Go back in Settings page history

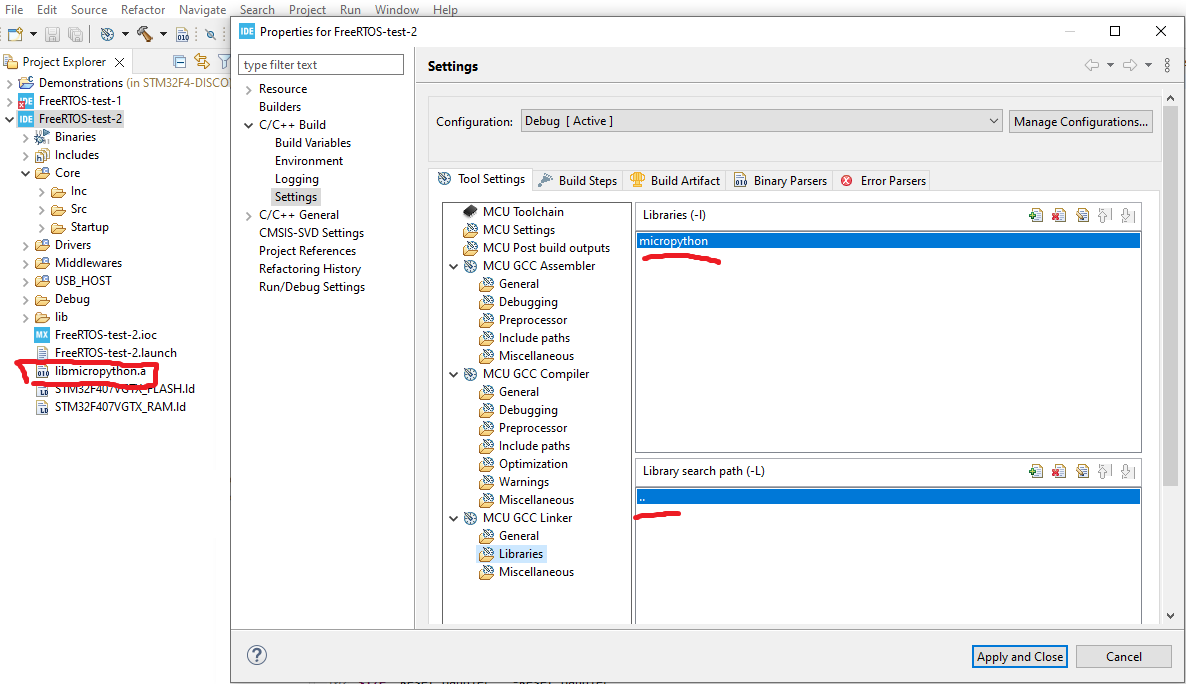coord(1091,65)
